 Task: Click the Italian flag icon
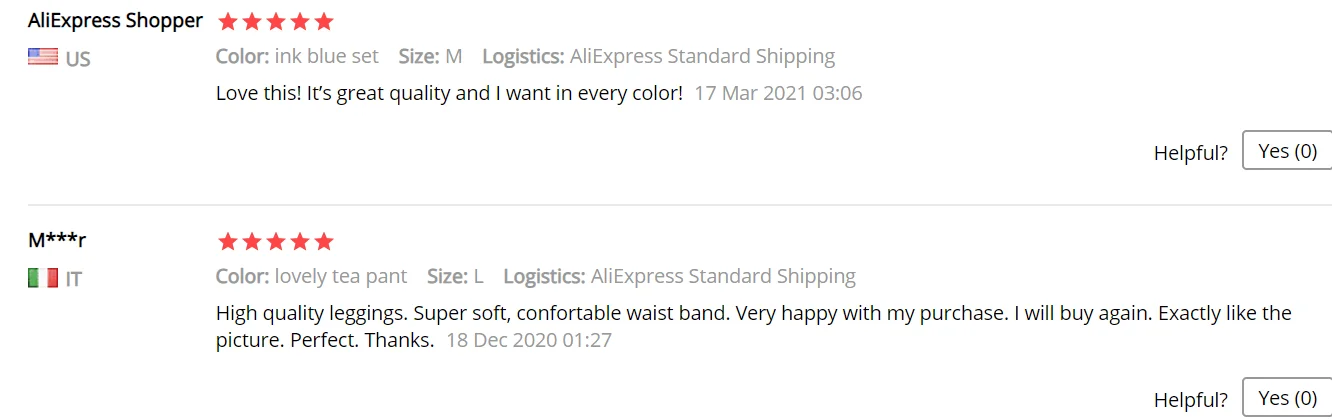[x=42, y=278]
